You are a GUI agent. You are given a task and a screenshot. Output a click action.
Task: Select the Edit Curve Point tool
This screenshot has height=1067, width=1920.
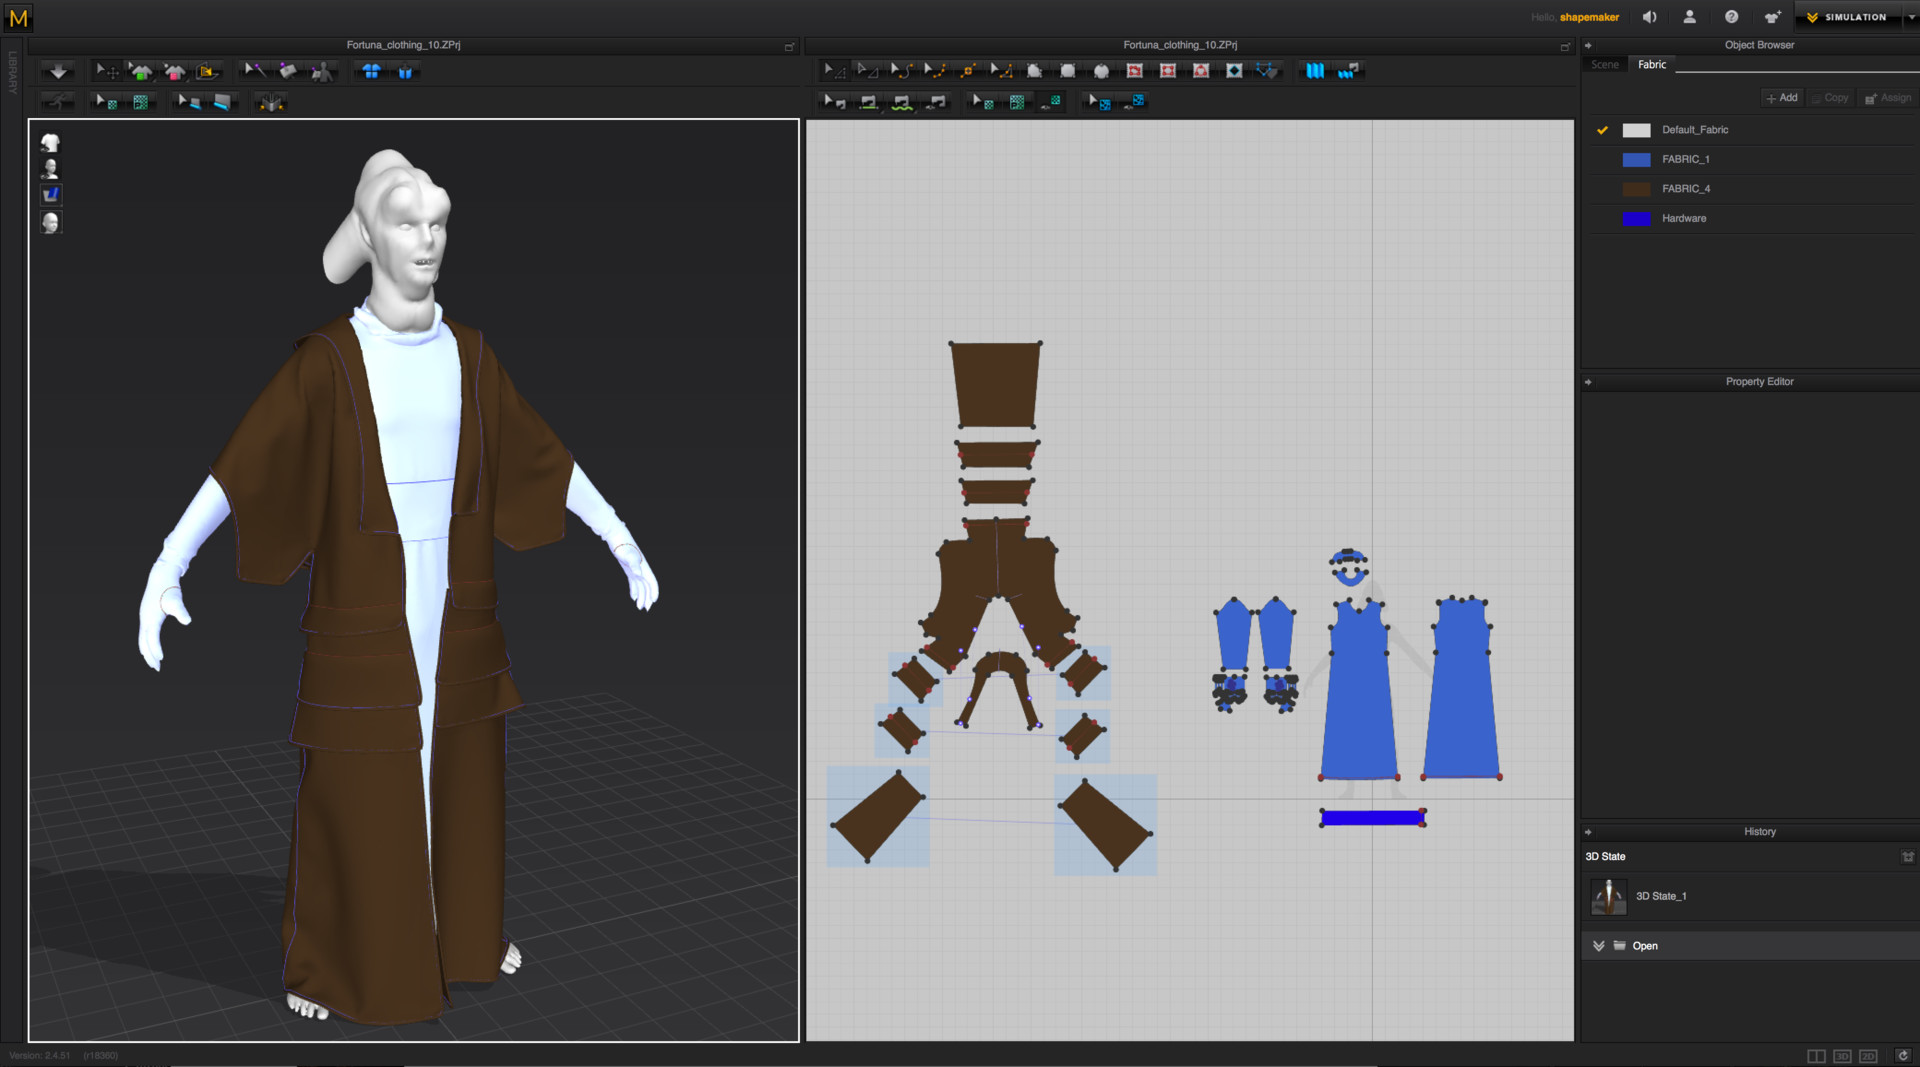(934, 70)
